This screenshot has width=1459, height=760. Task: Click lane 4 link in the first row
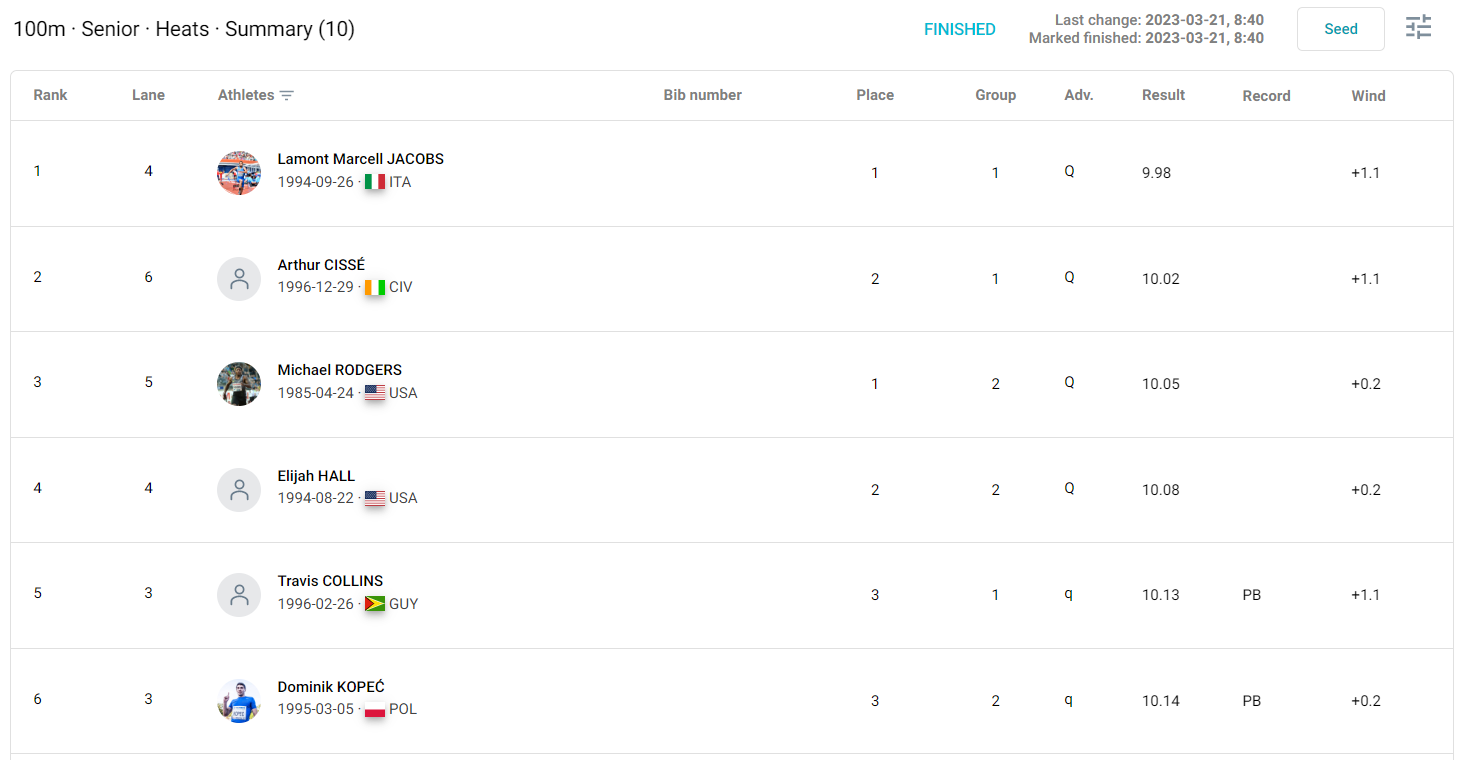[148, 170]
